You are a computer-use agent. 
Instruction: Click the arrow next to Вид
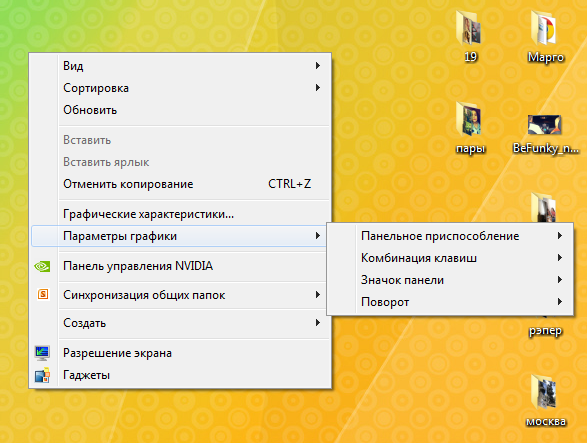(x=318, y=66)
